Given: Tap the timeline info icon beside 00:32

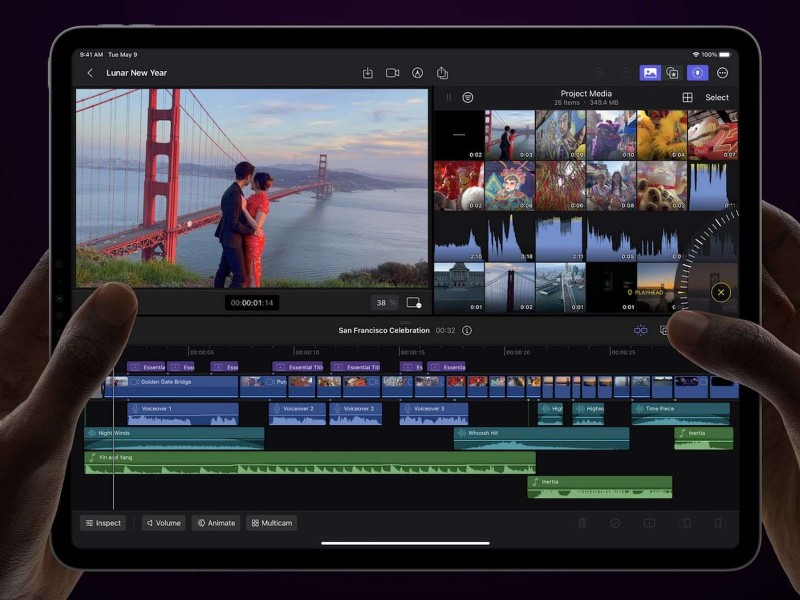Looking at the screenshot, I should click(x=466, y=330).
